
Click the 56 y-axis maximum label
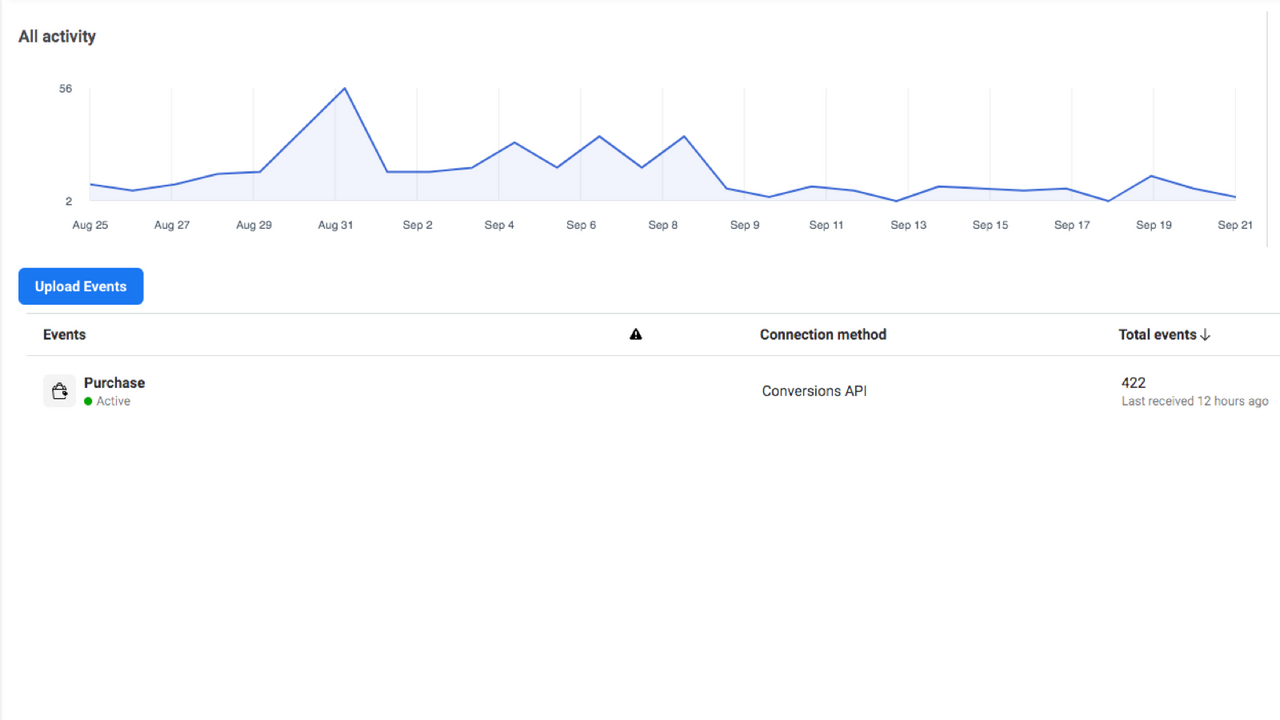pyautogui.click(x=66, y=89)
